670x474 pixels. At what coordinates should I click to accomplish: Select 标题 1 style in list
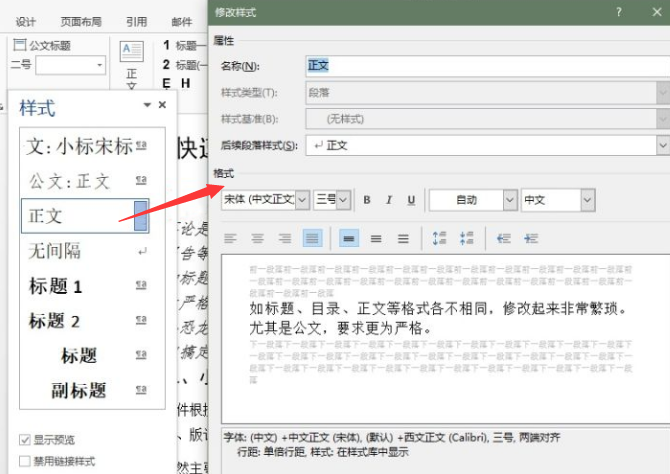tap(85, 286)
